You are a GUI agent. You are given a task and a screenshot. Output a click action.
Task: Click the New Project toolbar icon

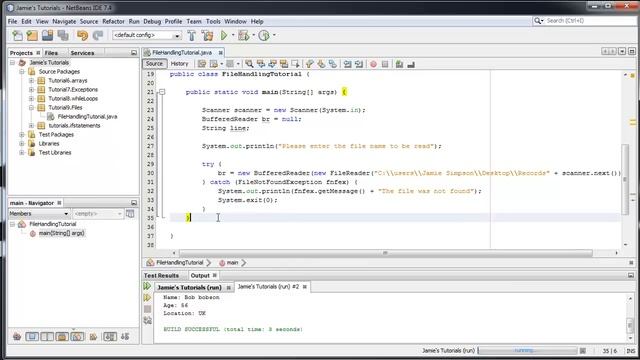tap(32, 36)
